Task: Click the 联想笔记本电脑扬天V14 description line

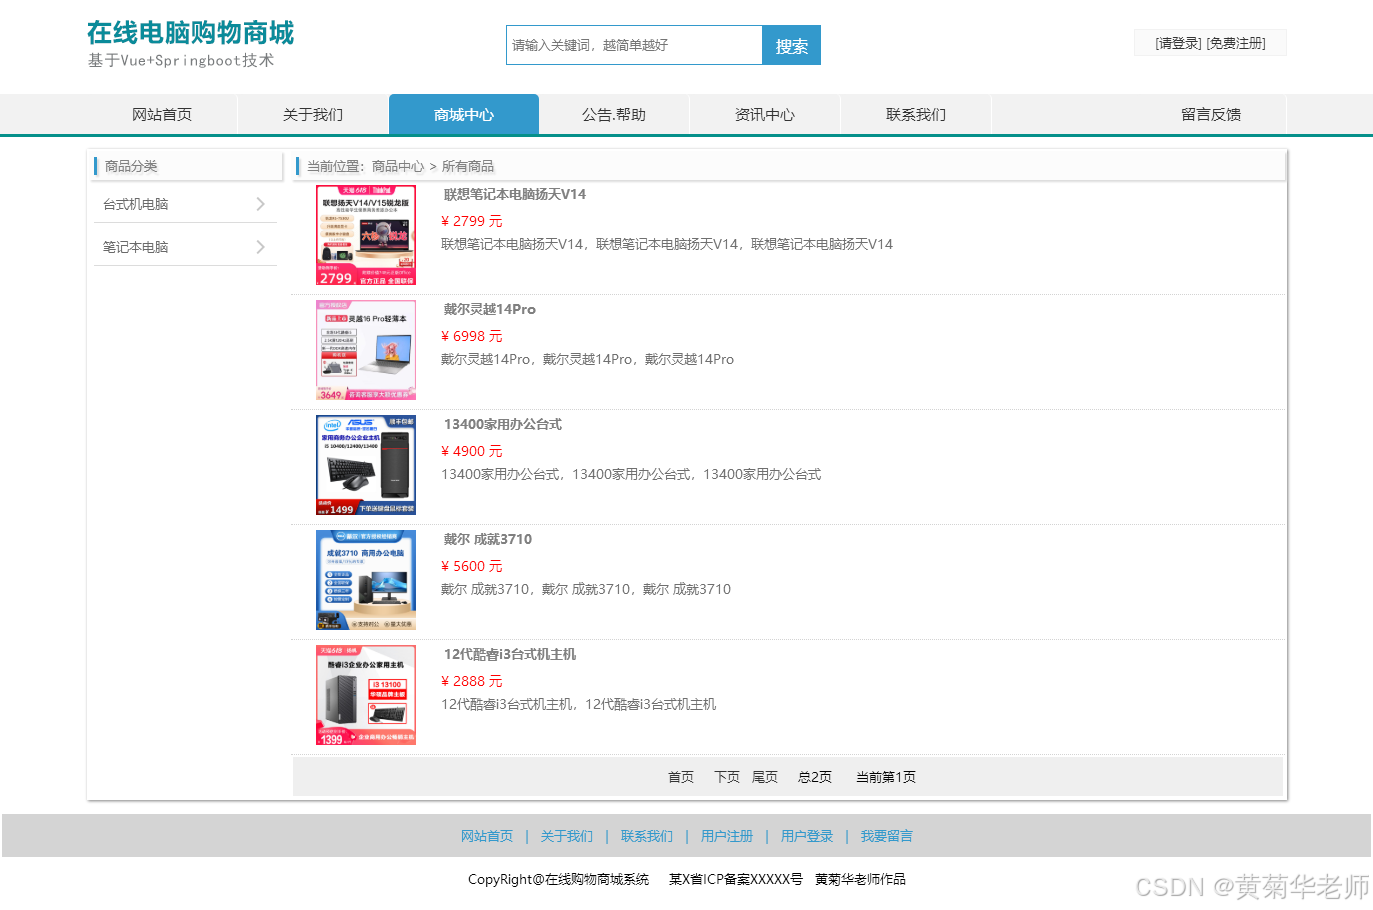Action: tap(667, 244)
